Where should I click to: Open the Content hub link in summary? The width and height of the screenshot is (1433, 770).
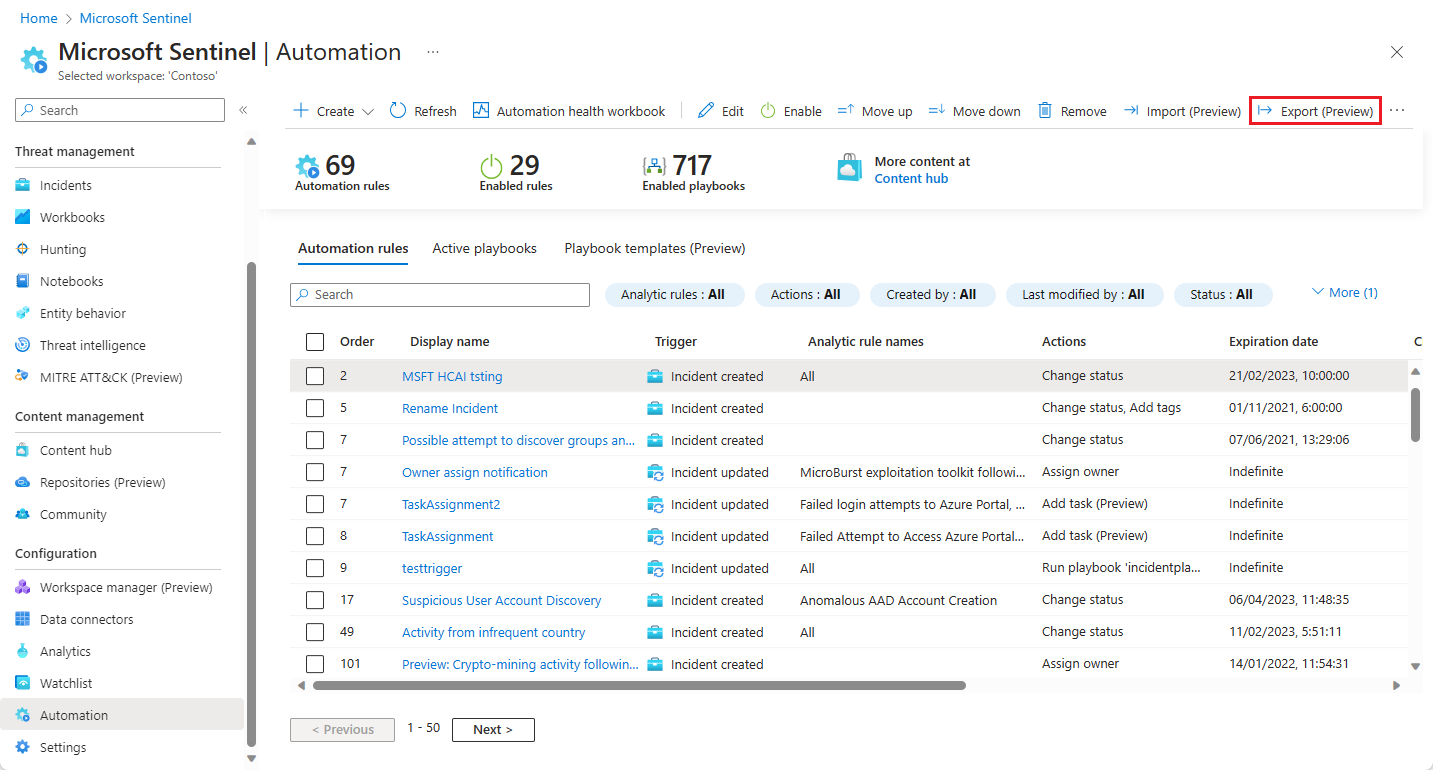point(911,179)
